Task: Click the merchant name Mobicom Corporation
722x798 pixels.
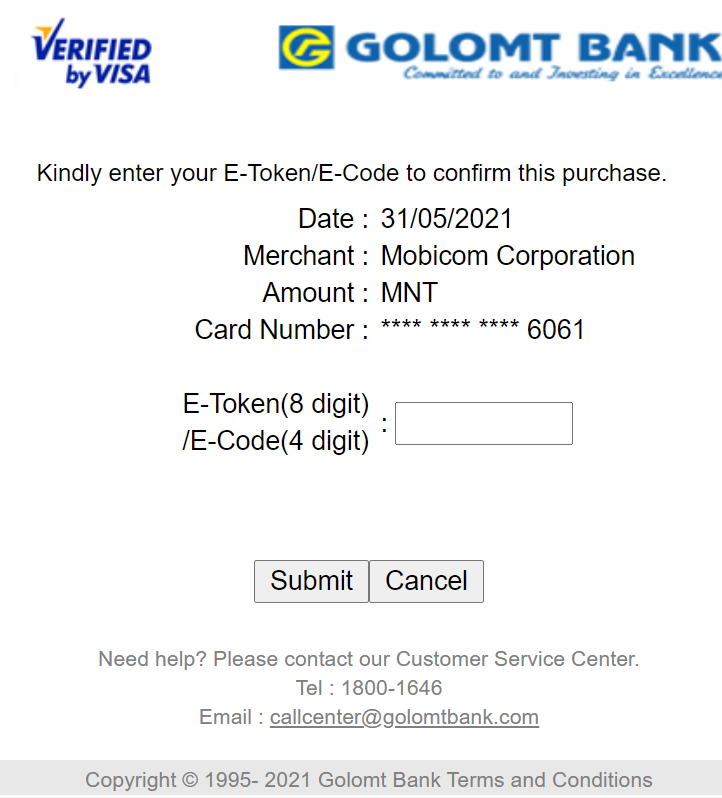Action: 508,256
